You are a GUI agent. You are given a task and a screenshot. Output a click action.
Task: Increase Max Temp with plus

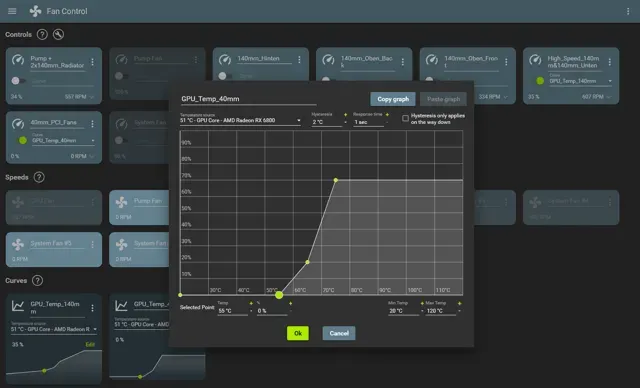click(x=460, y=303)
